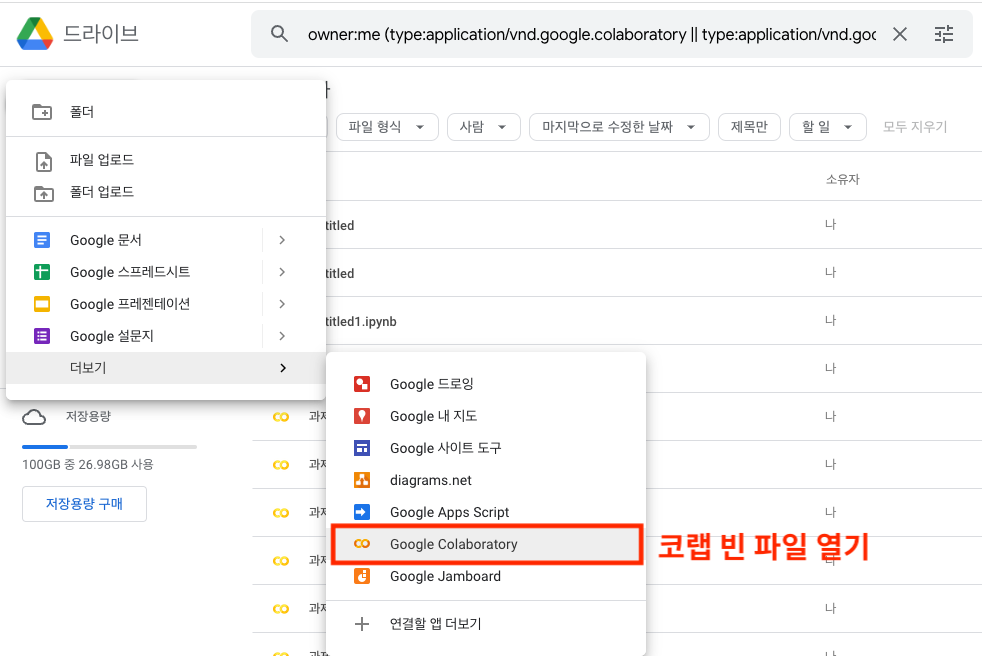The width and height of the screenshot is (982, 656).
Task: Click the Google Apps Script icon
Action: pyautogui.click(x=362, y=512)
